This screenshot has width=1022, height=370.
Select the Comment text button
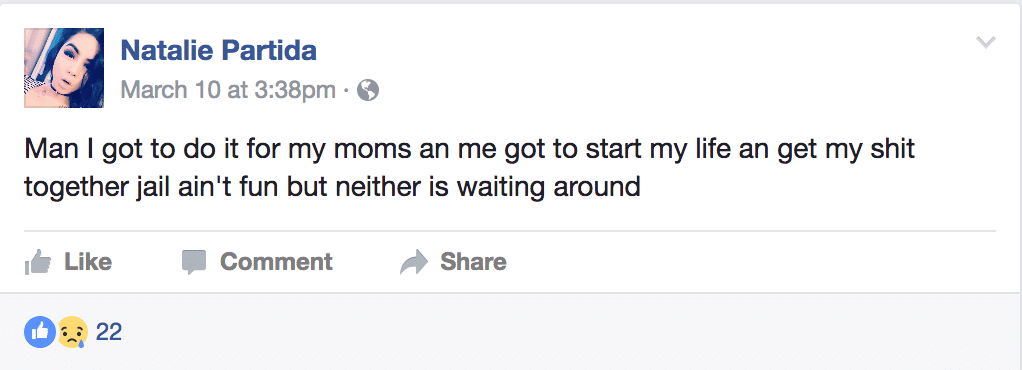pos(276,262)
